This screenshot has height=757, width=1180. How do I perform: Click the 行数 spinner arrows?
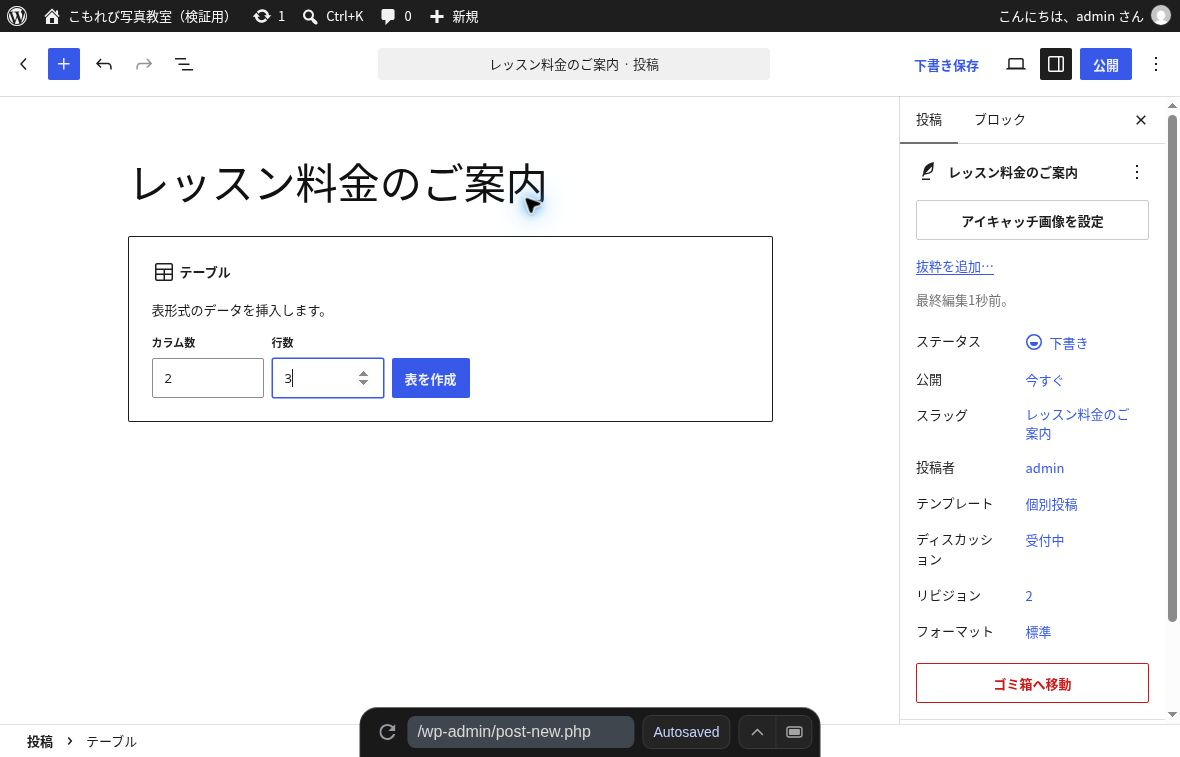click(x=363, y=378)
